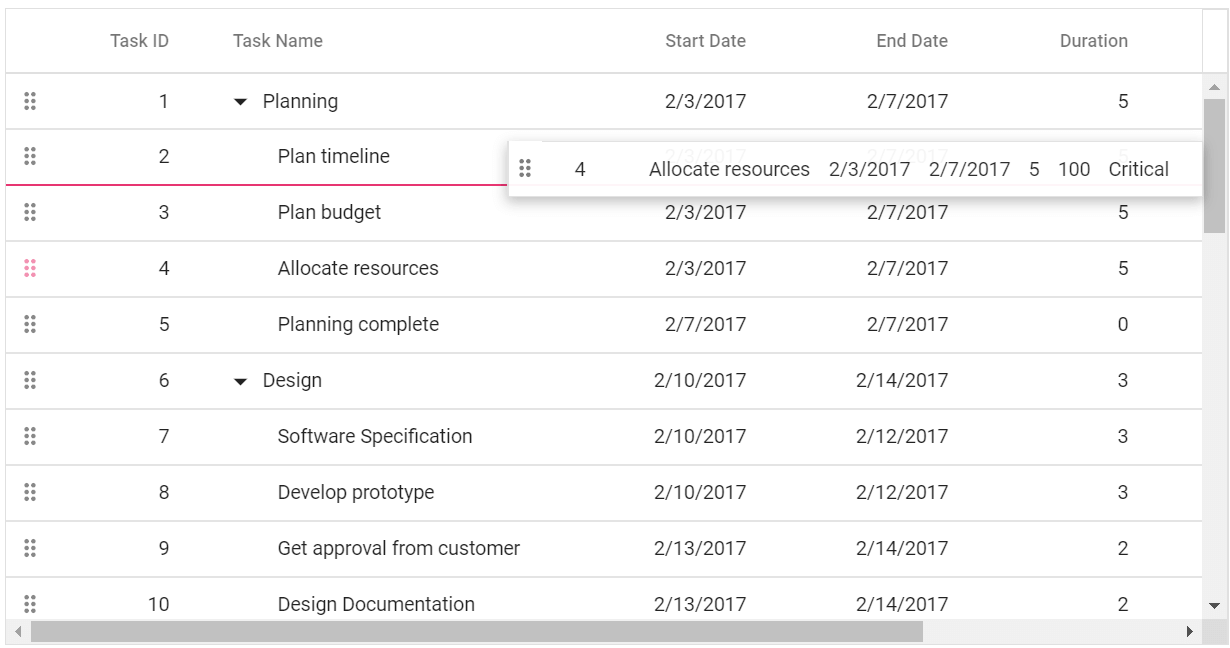Click drag handle for Get approval row
The height and width of the screenshot is (648, 1230).
pyautogui.click(x=30, y=548)
